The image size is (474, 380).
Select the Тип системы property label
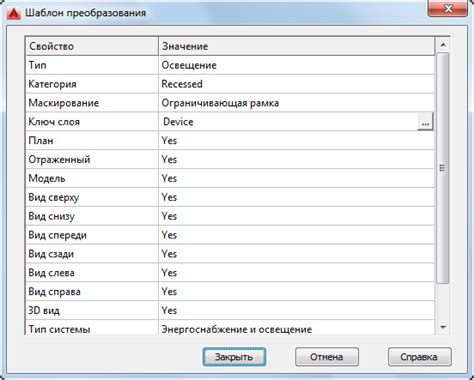pos(92,328)
